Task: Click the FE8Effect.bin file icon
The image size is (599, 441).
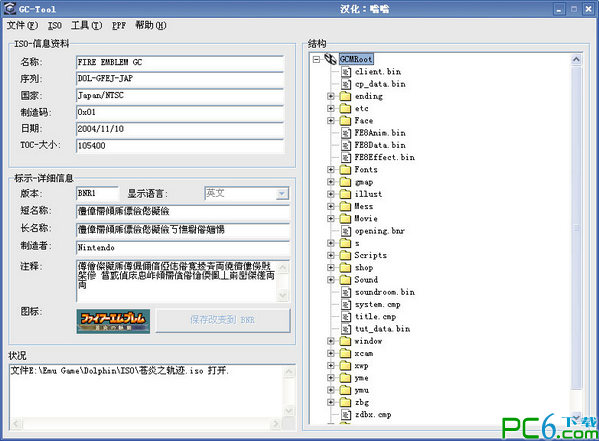Action: (x=346, y=157)
